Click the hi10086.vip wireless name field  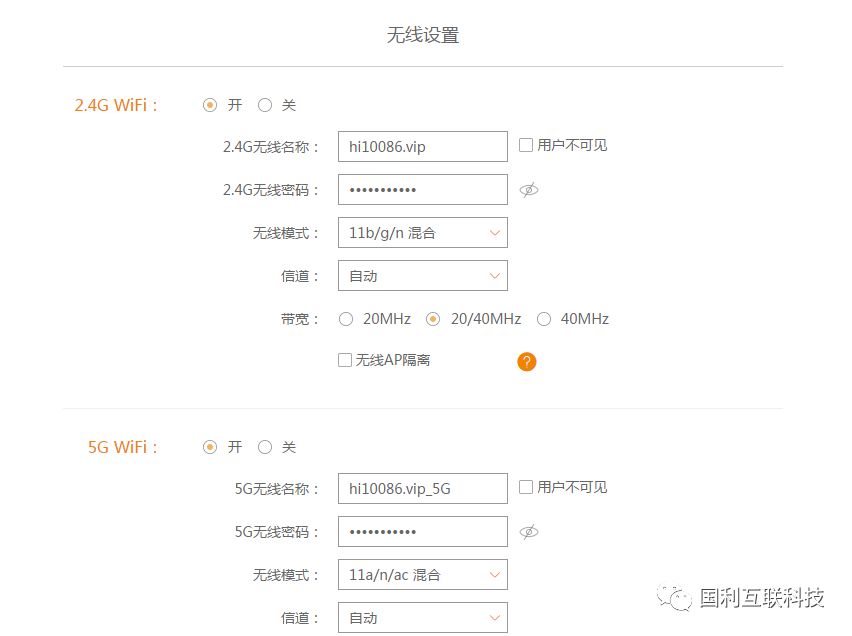point(420,145)
